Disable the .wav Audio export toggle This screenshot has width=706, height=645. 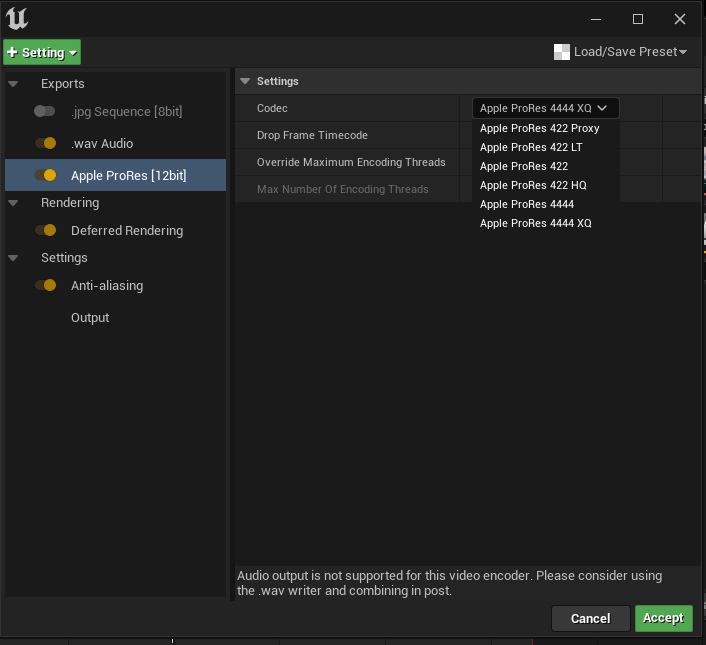pyautogui.click(x=45, y=143)
